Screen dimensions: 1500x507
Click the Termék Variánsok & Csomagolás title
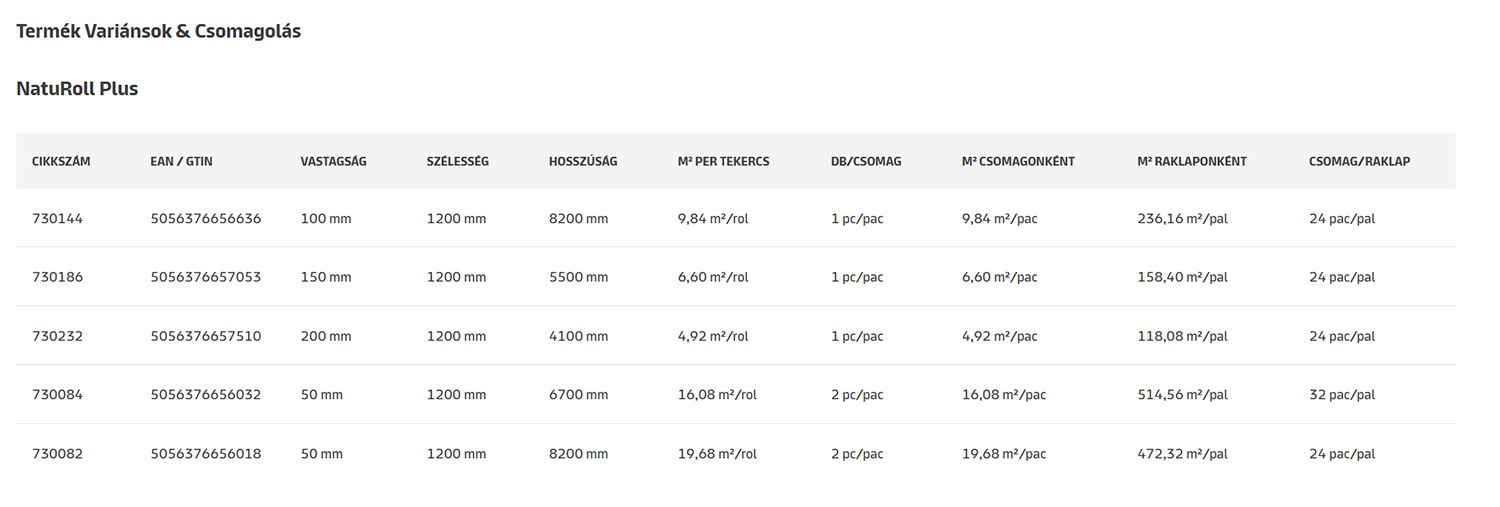coord(158,31)
